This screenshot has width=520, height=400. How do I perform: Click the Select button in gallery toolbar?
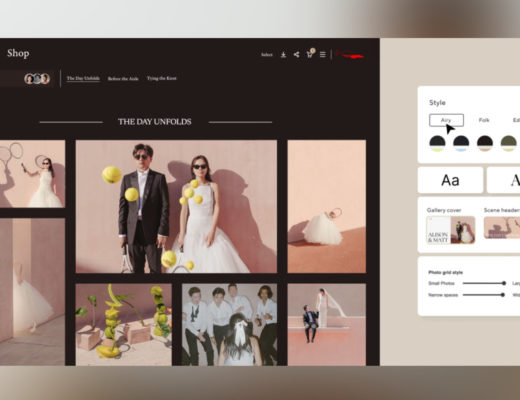pos(267,55)
